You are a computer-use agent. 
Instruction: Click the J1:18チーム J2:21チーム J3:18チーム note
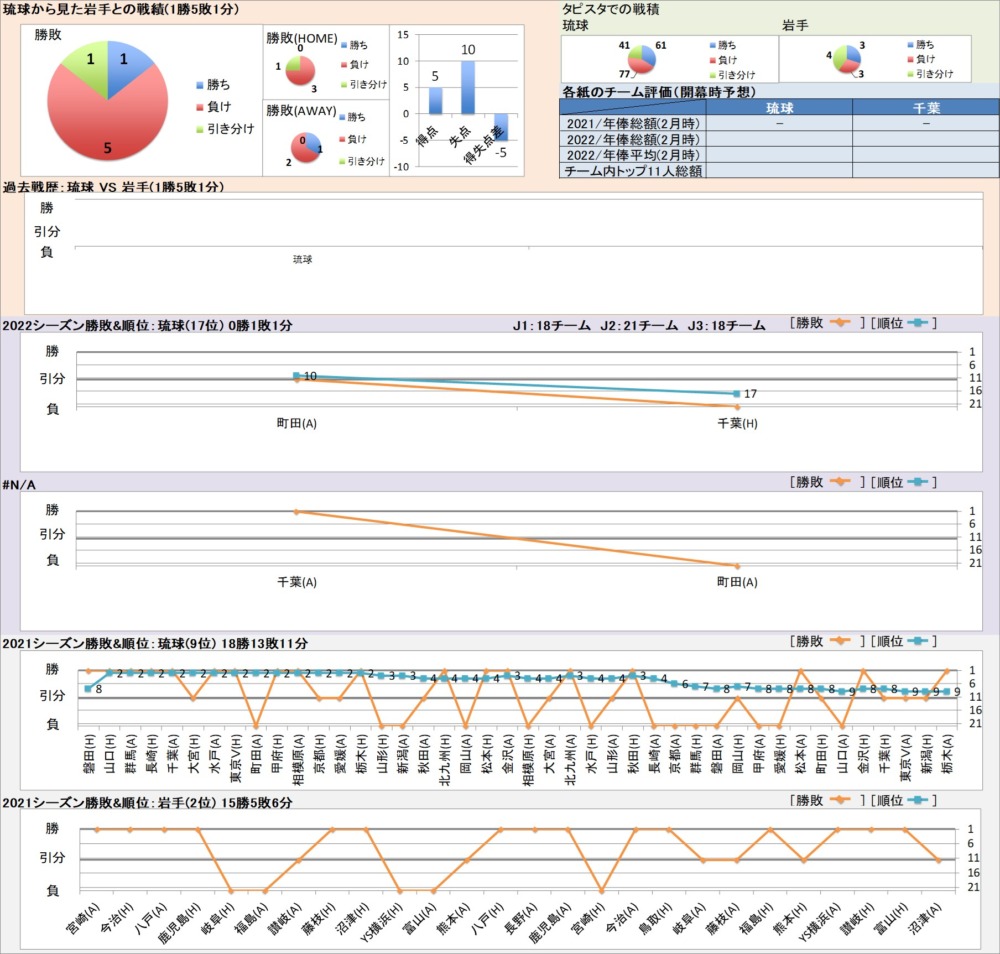click(x=639, y=325)
